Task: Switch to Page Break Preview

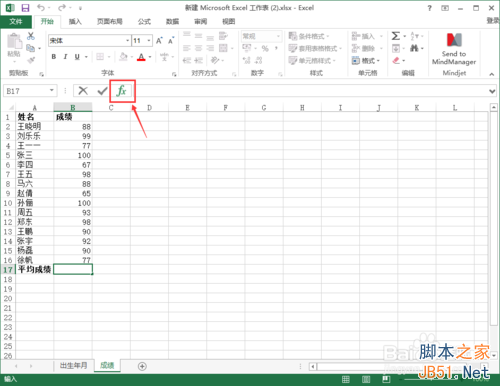Action: 386,379
